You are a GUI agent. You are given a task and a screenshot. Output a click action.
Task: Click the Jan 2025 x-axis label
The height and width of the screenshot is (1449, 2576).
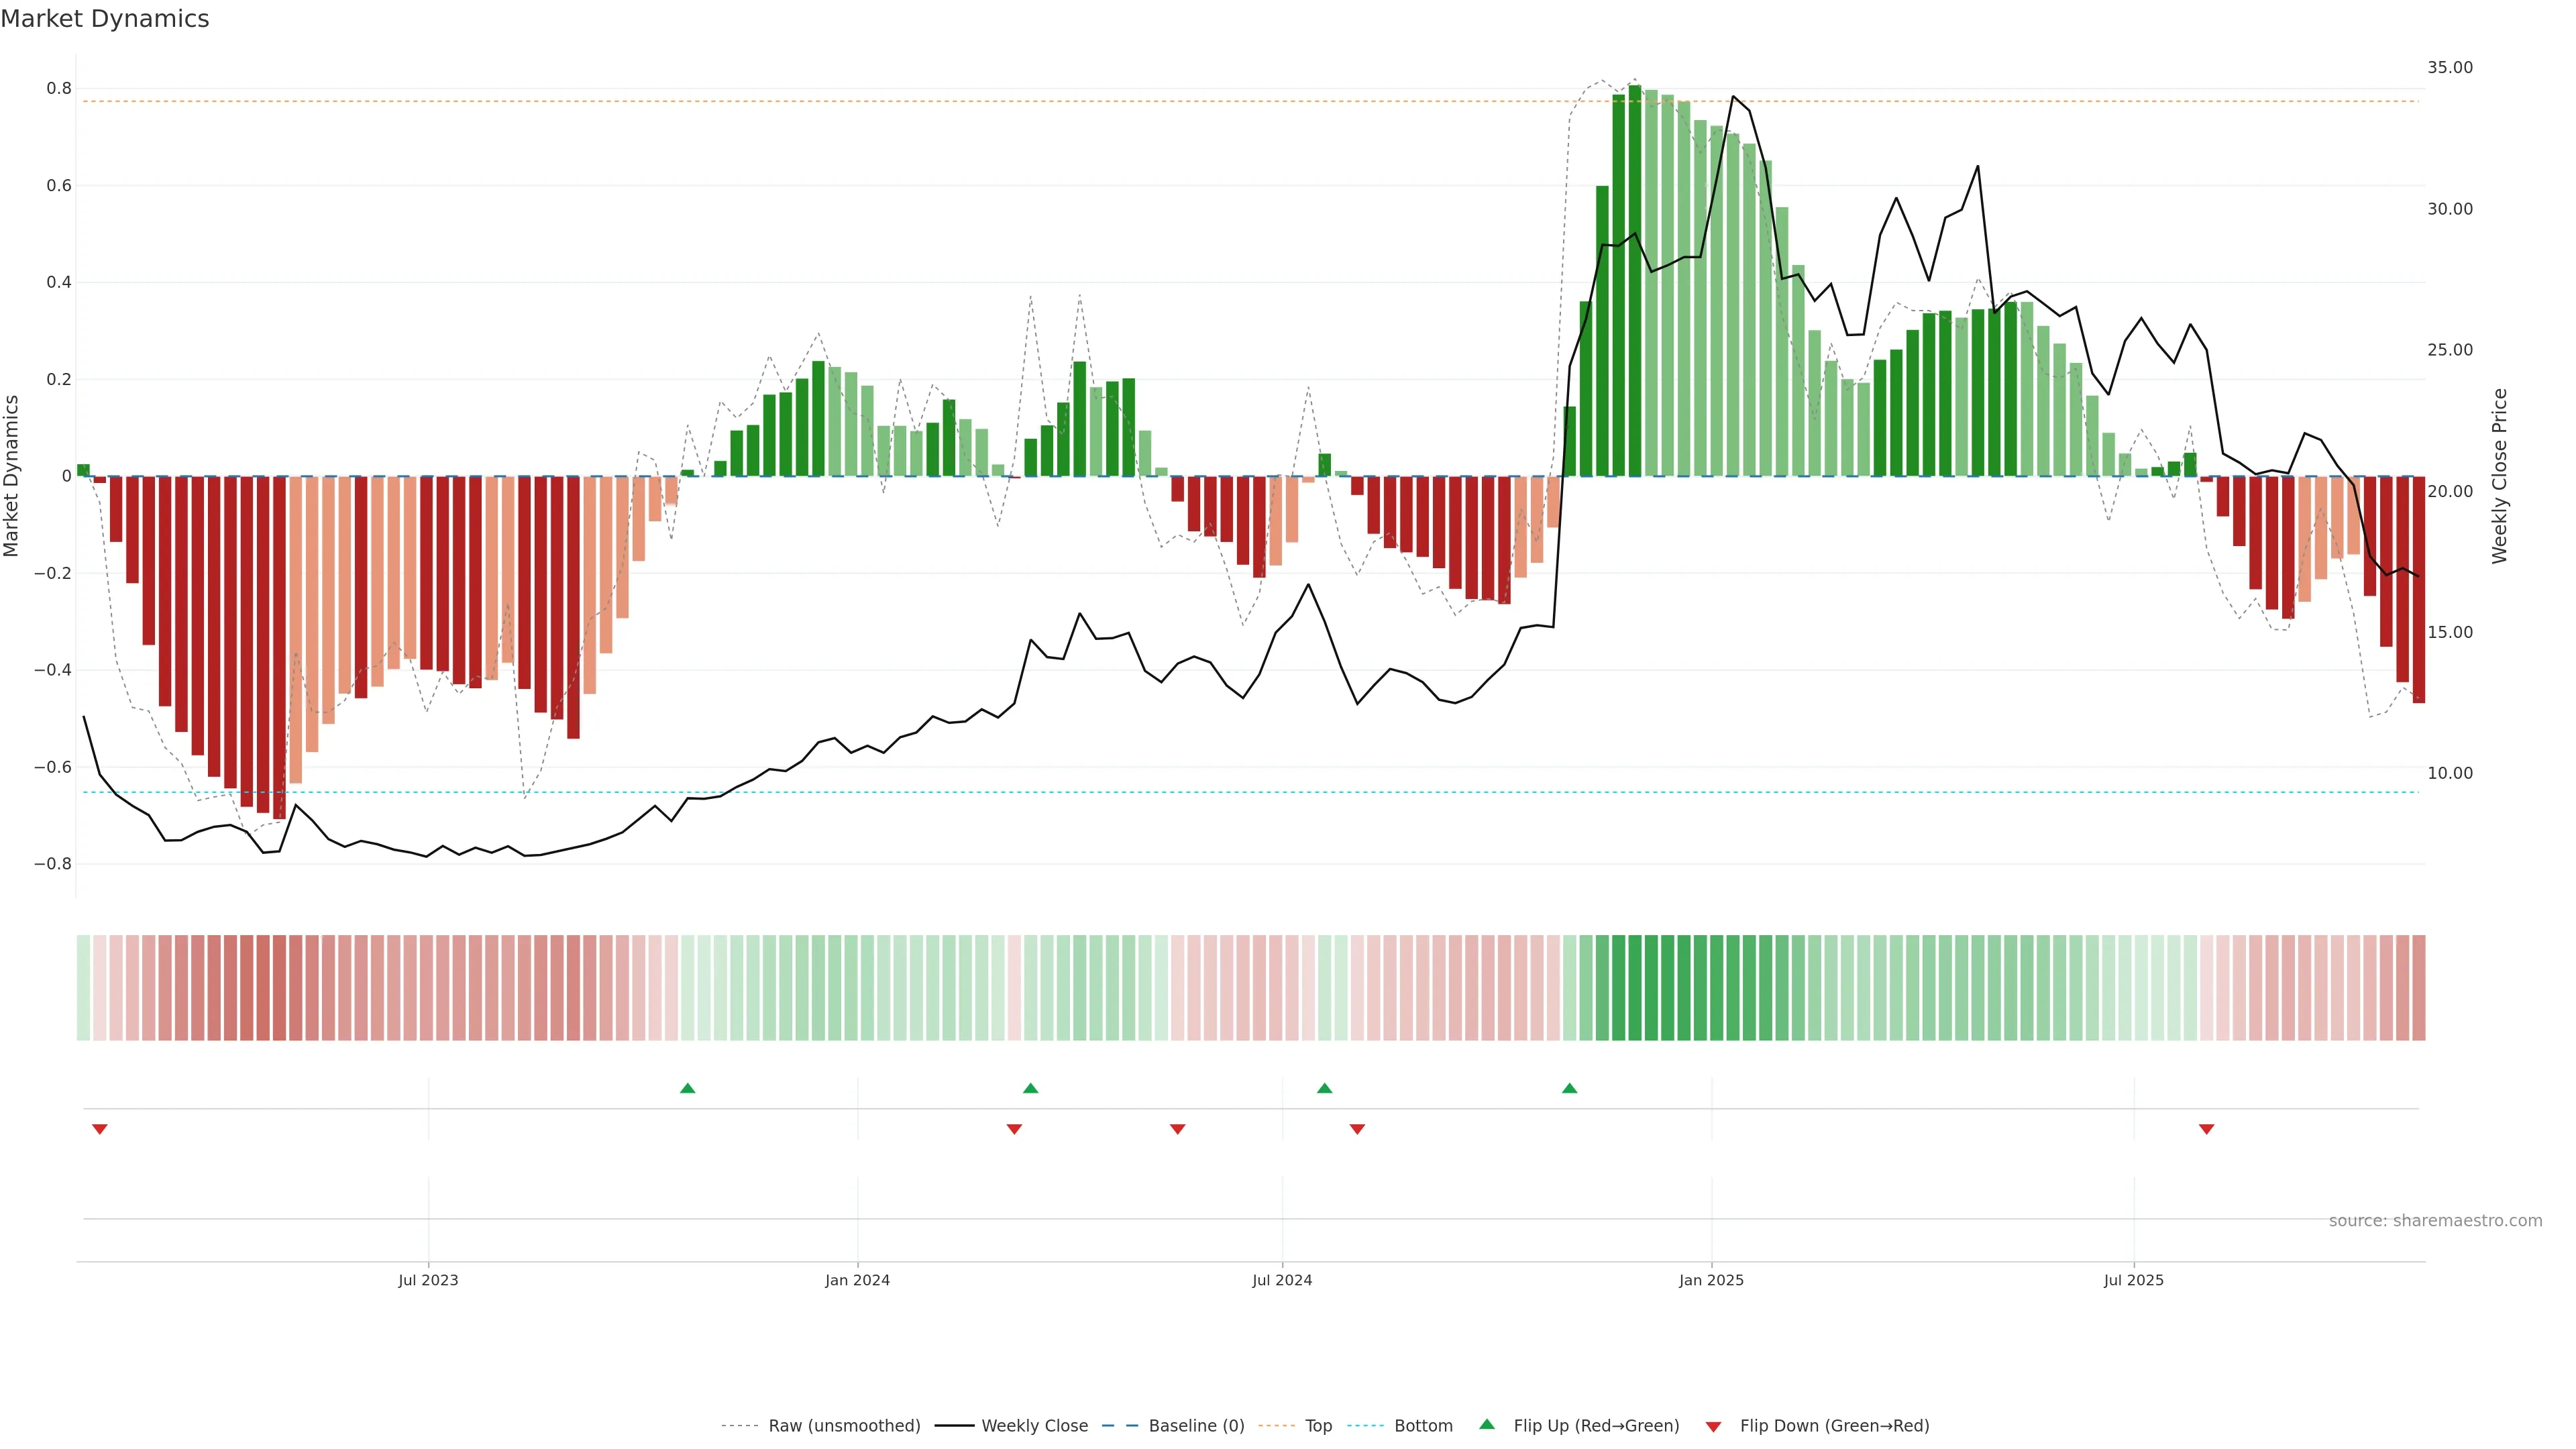pyautogui.click(x=1711, y=1280)
